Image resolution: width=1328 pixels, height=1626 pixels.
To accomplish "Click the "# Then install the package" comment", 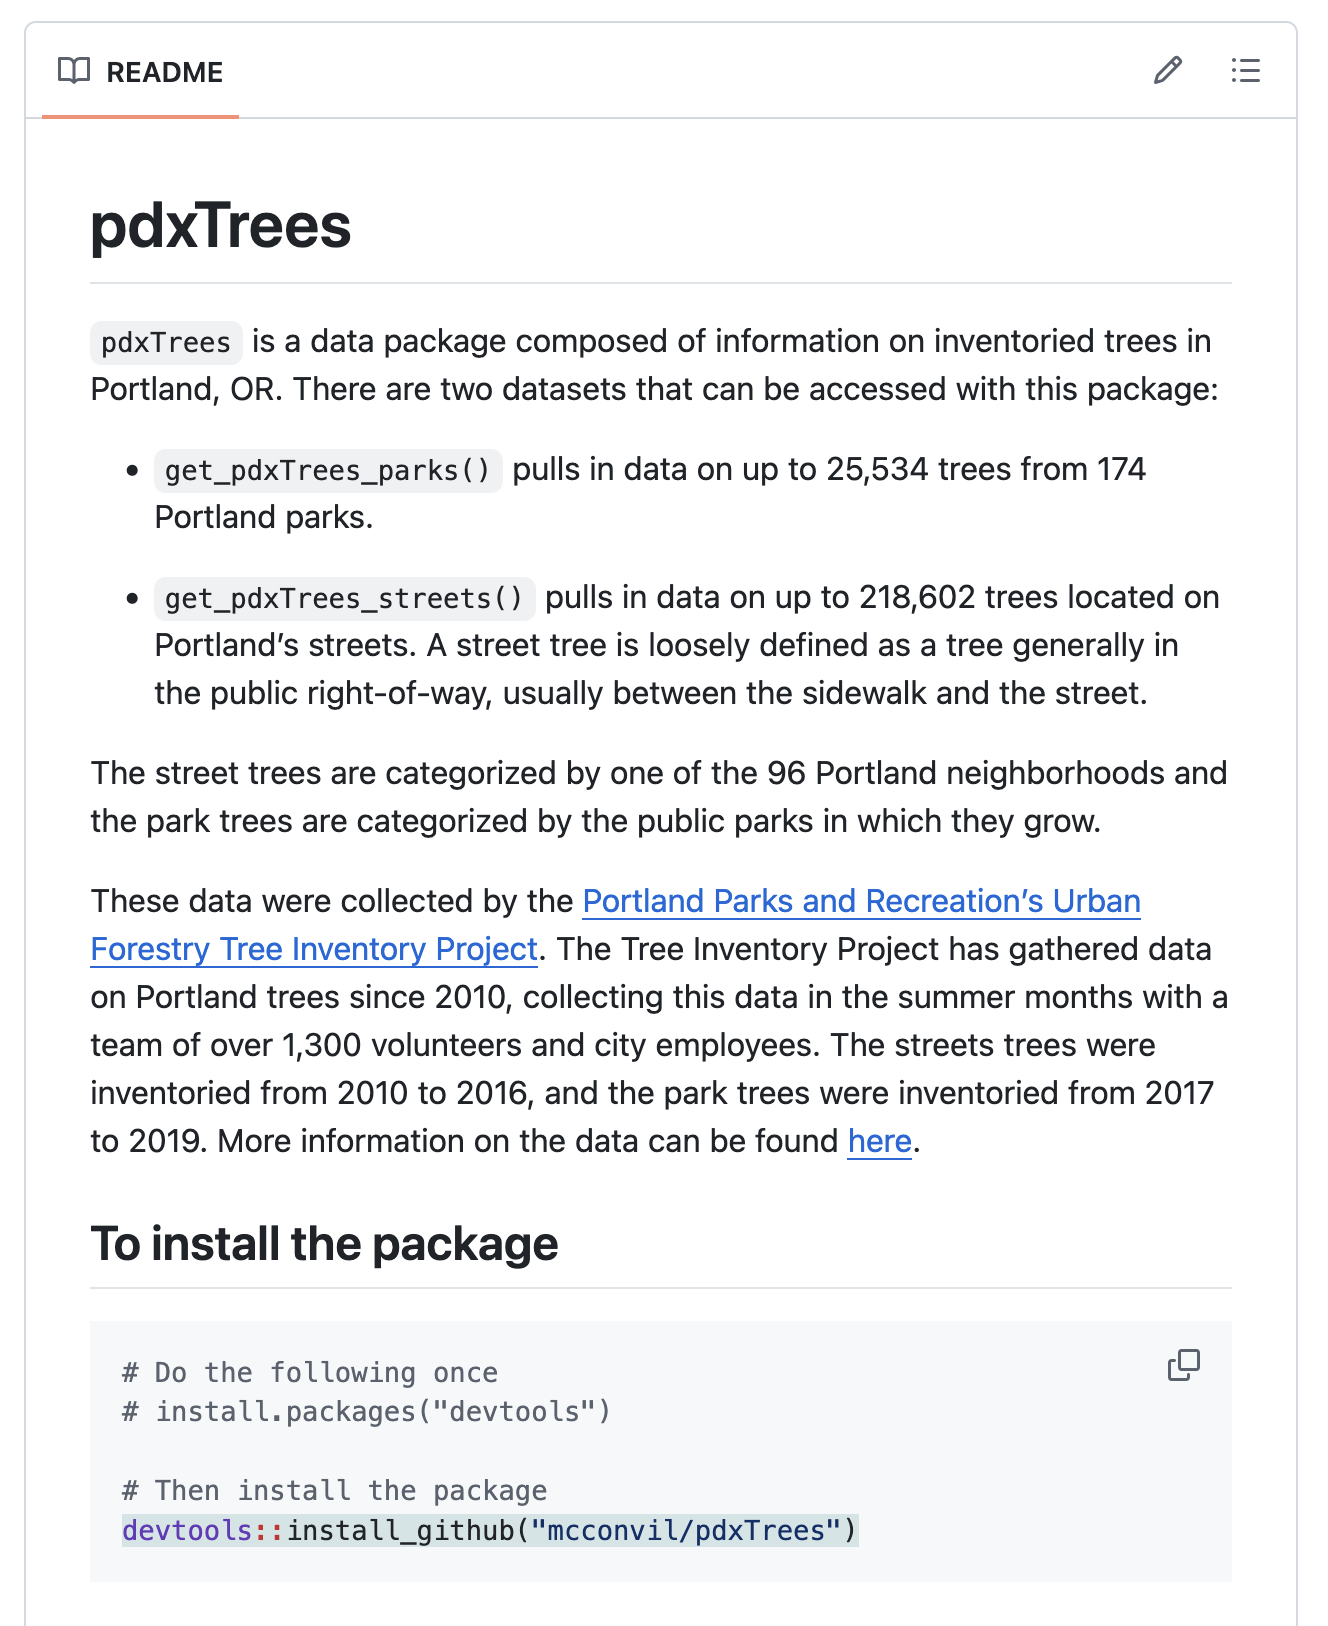I will coord(335,1490).
